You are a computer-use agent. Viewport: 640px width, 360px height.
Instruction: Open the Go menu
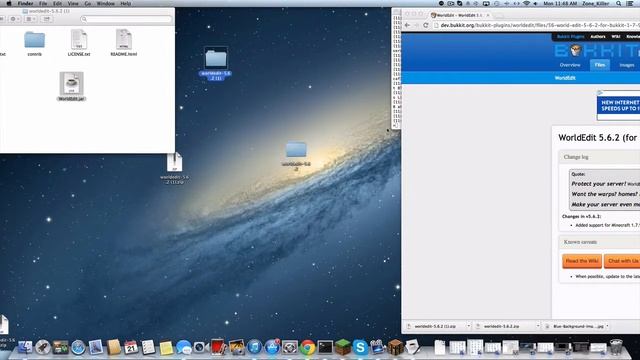coord(88,3)
